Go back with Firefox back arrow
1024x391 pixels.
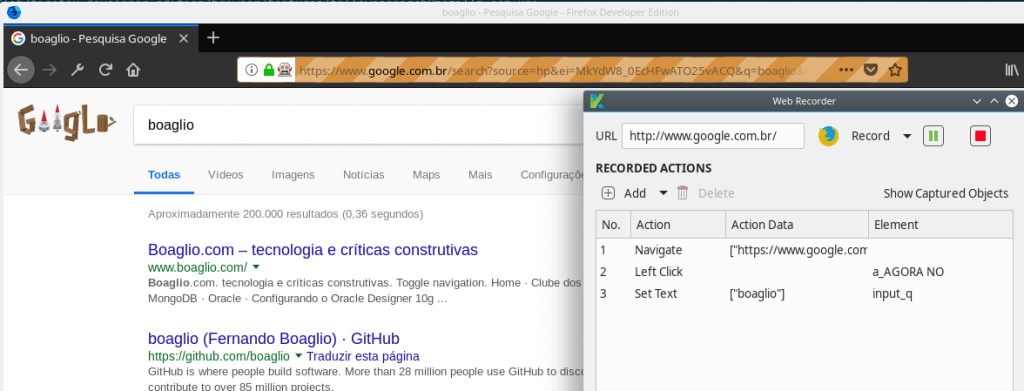click(21, 70)
